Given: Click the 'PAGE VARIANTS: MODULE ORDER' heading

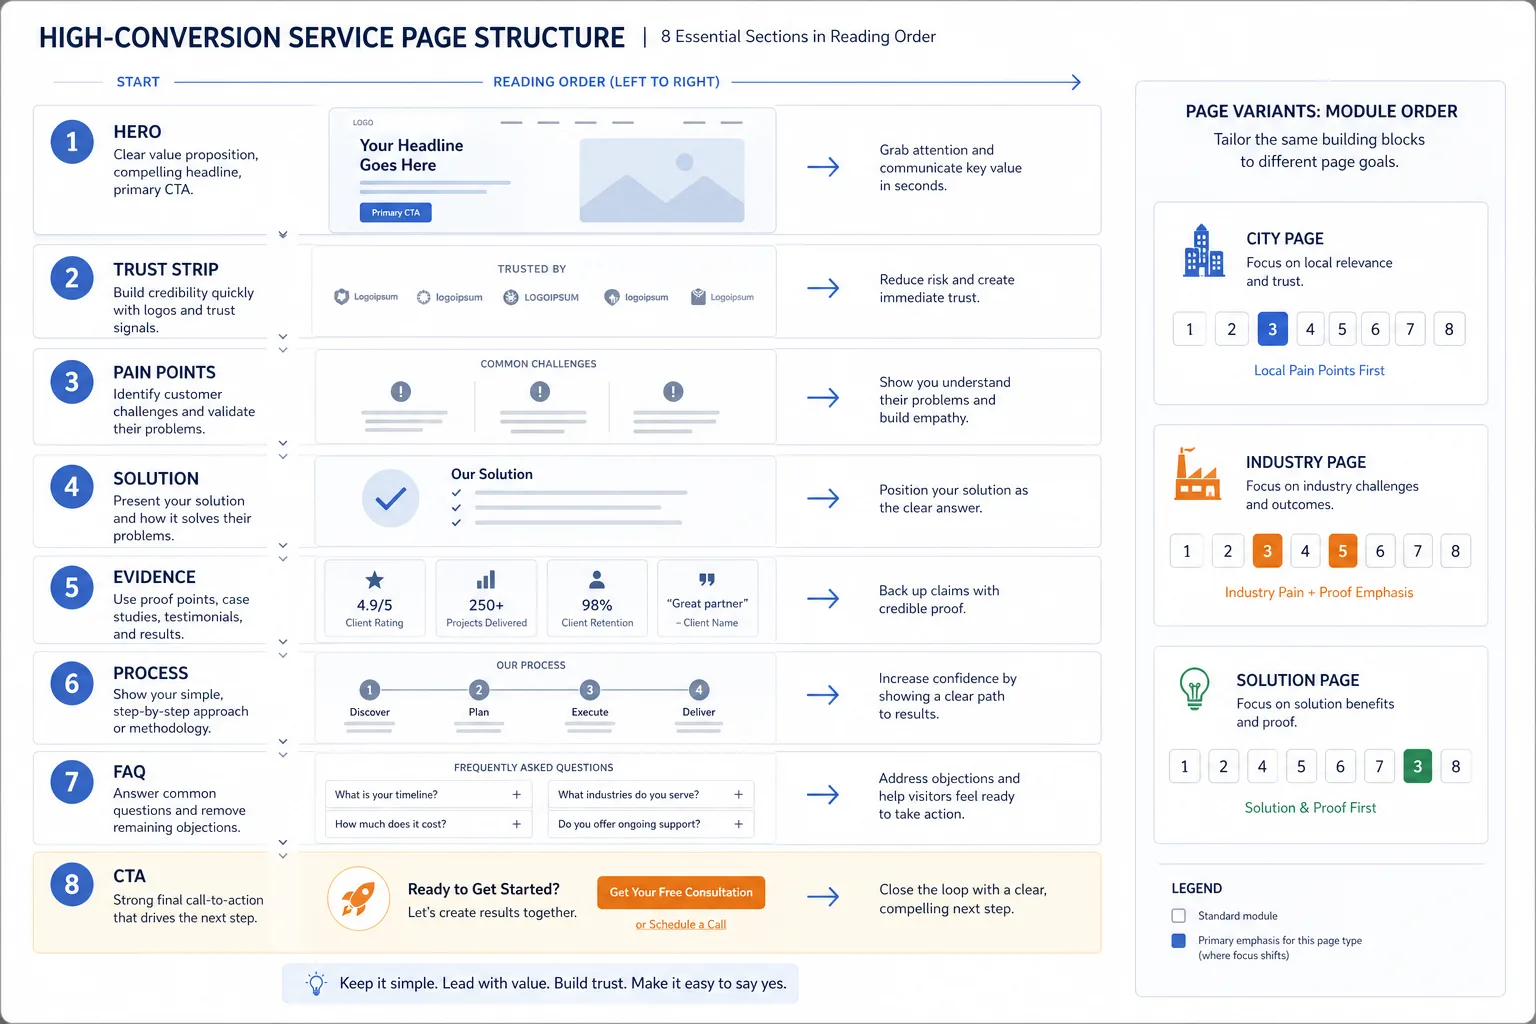Looking at the screenshot, I should click(x=1321, y=111).
